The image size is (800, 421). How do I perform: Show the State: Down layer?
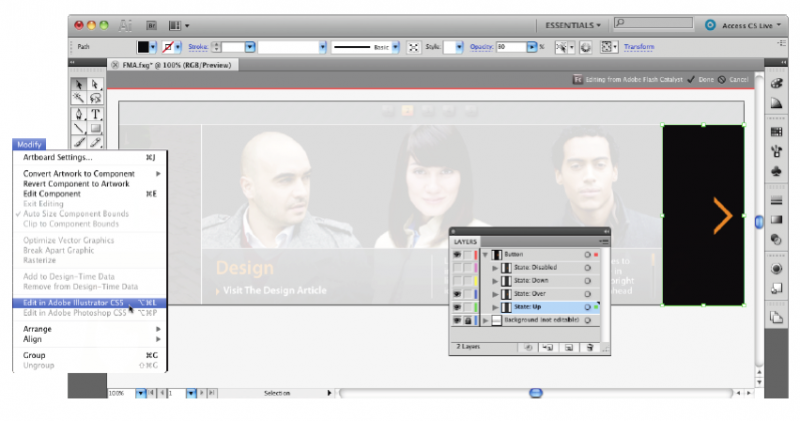457,281
